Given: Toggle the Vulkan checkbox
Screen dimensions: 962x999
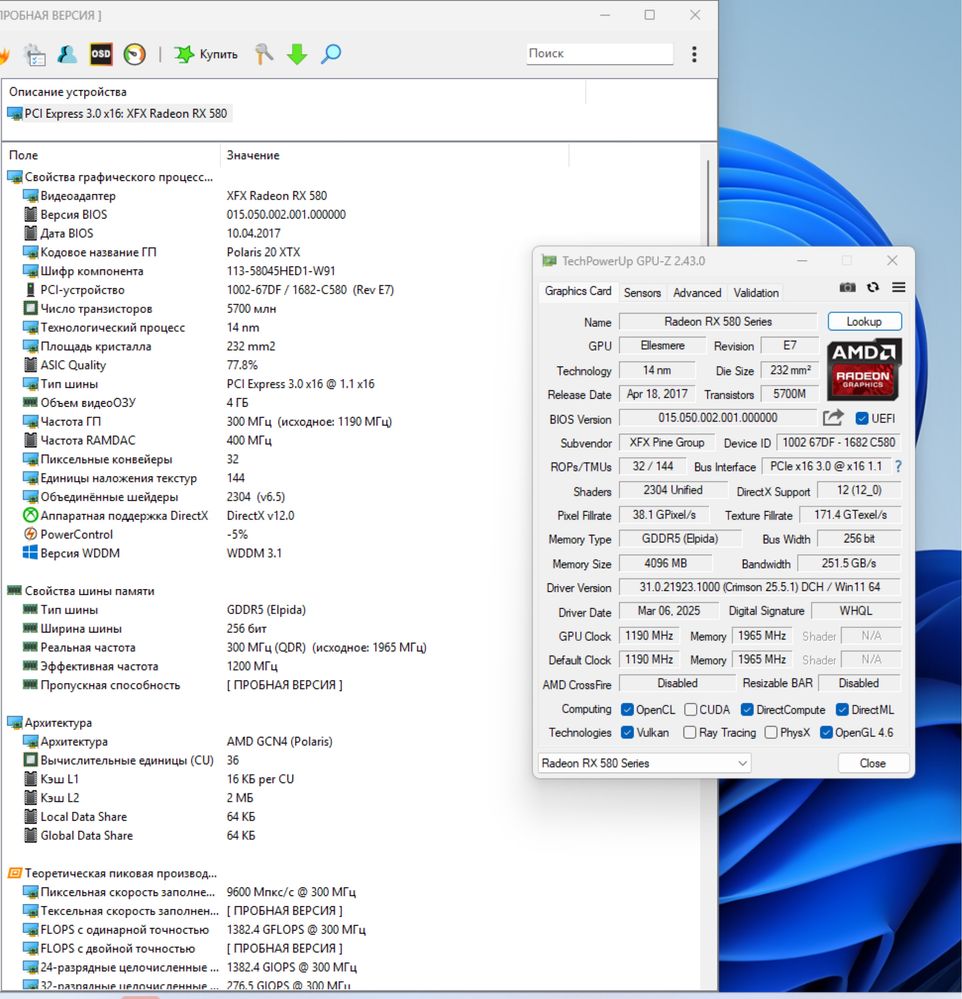Looking at the screenshot, I should click(x=628, y=732).
